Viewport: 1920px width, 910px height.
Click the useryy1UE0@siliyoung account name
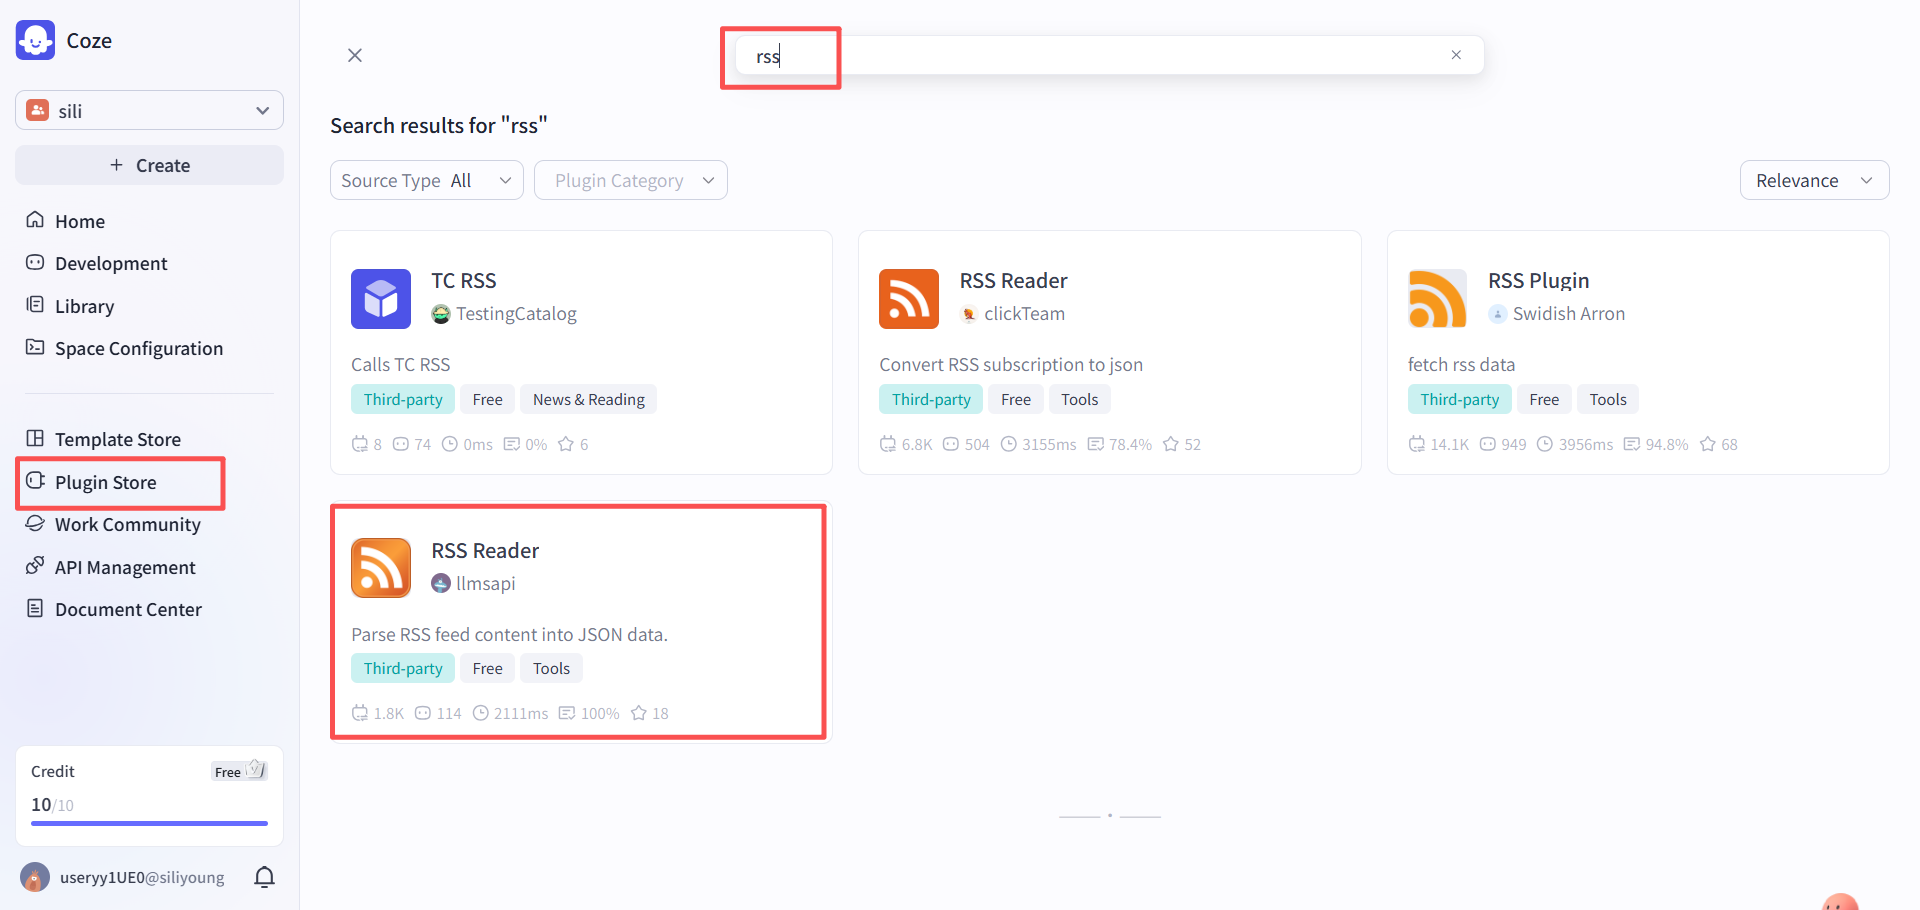coord(142,877)
